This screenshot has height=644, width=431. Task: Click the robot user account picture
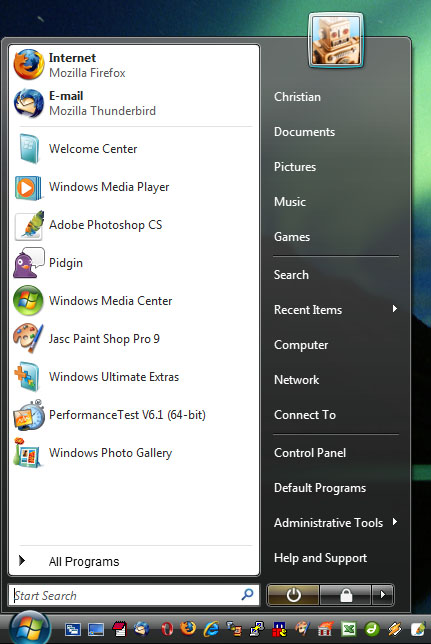click(336, 41)
